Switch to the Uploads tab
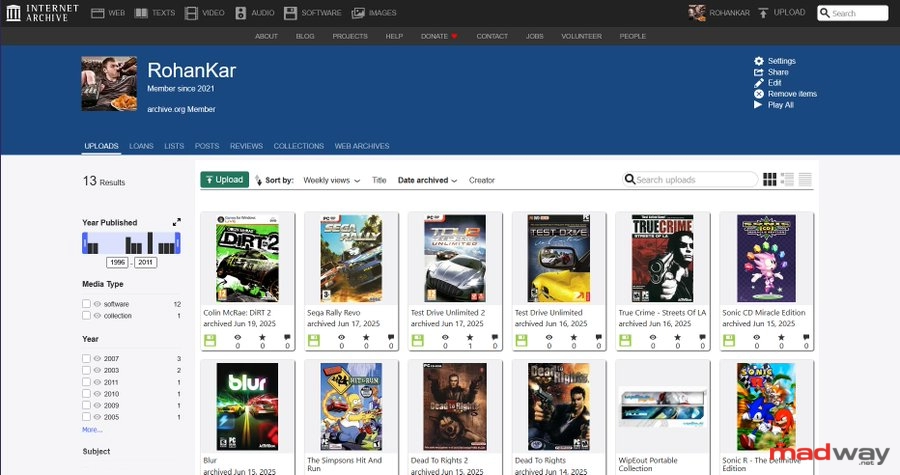The image size is (900, 475). (x=102, y=146)
